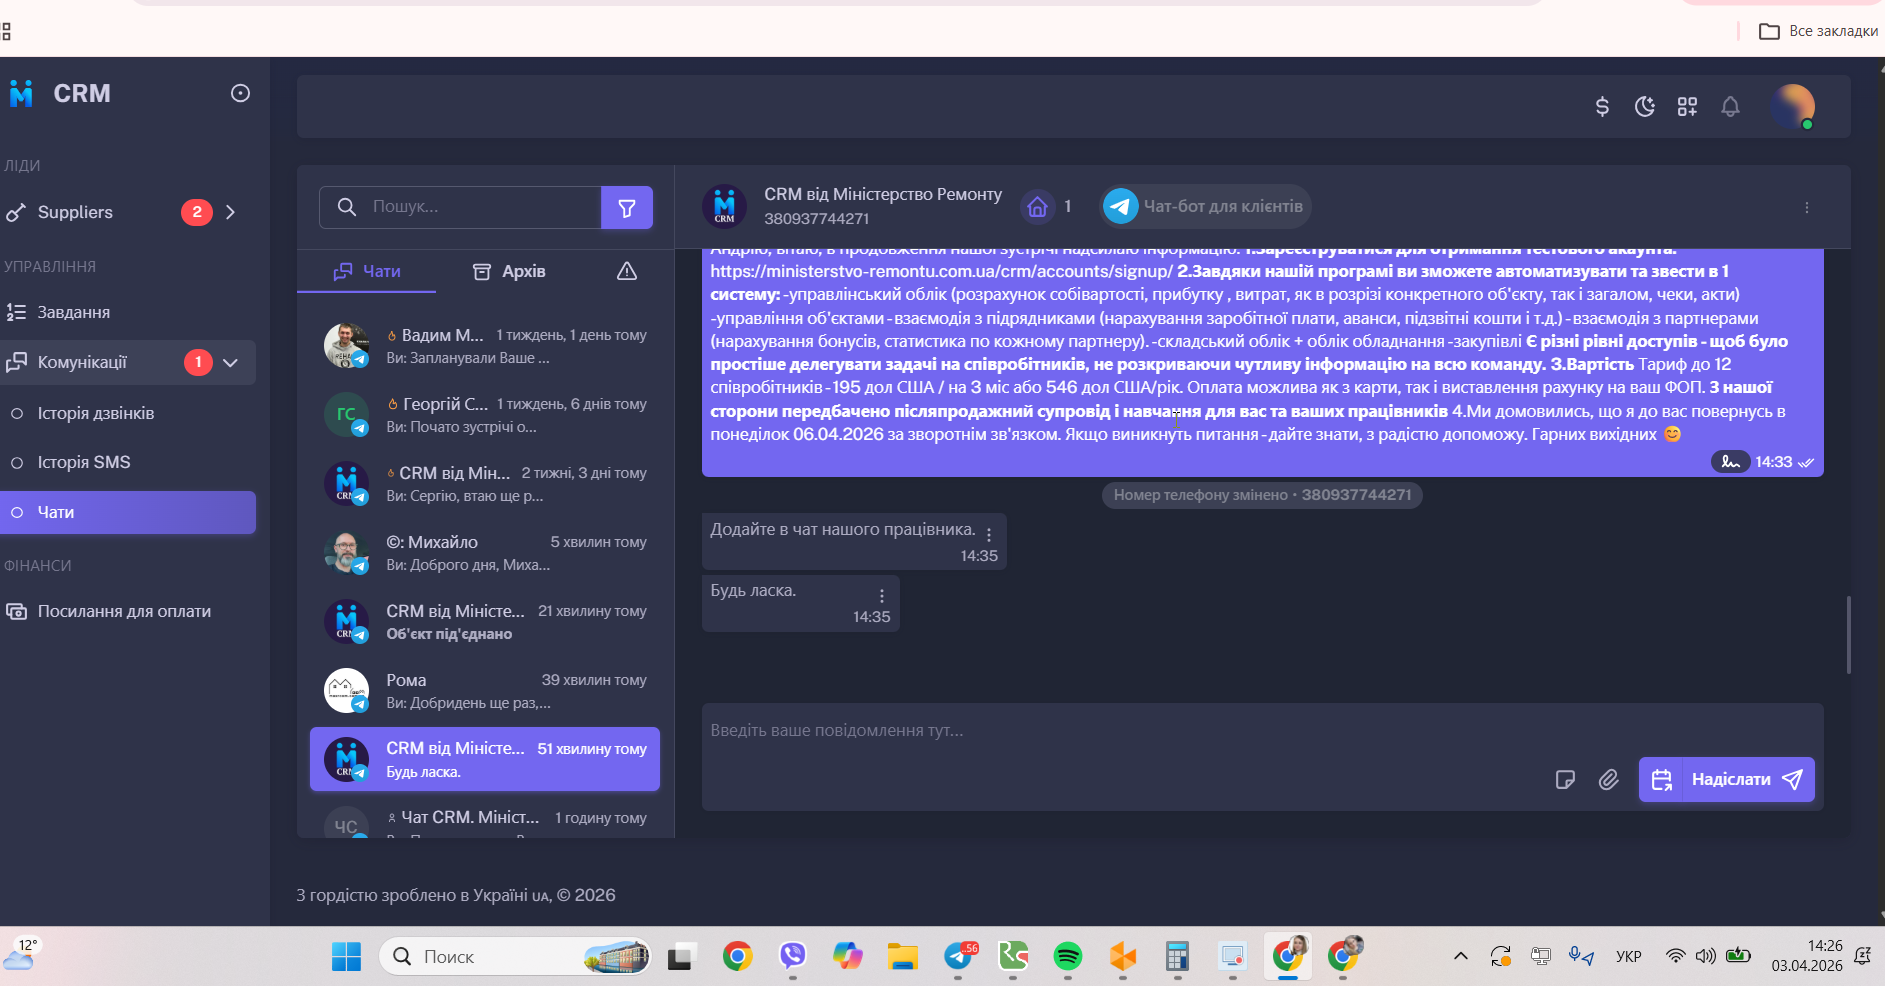Click Чат-бот для клієнтів Telegram badge

click(1205, 206)
